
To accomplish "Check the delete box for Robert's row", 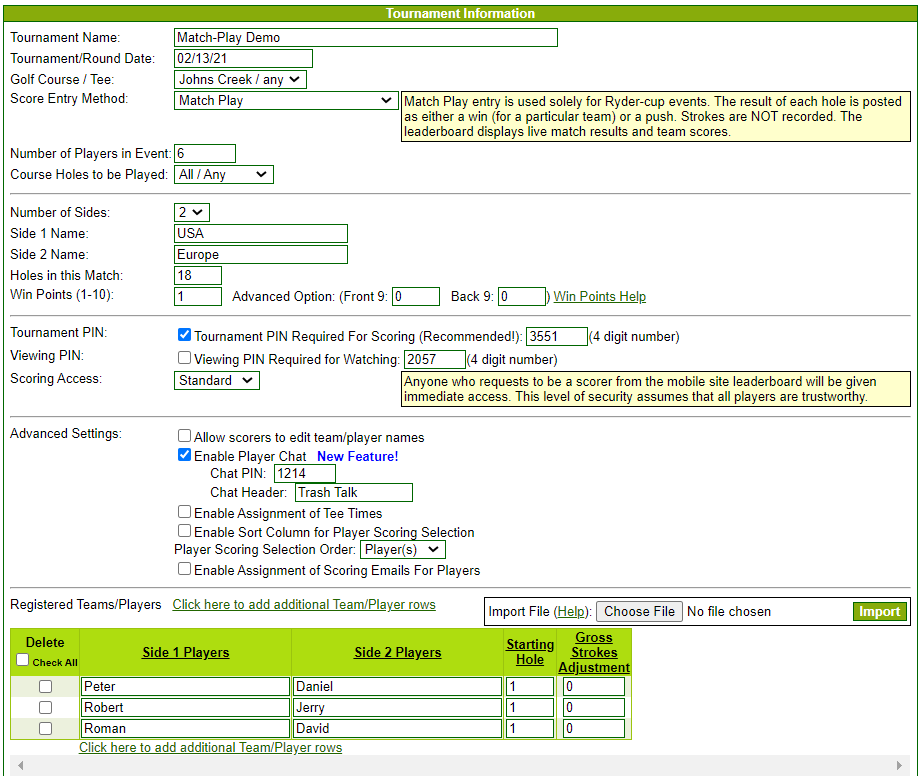I will tap(45, 708).
